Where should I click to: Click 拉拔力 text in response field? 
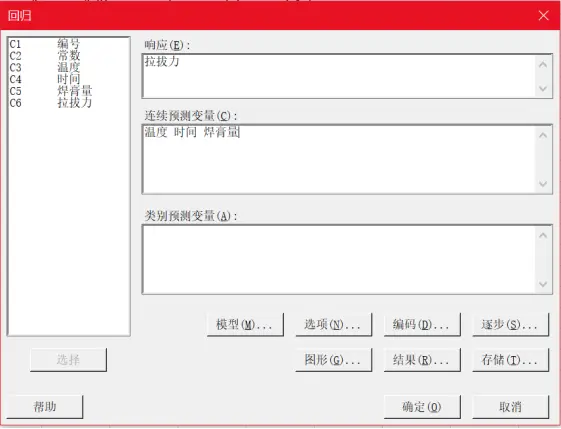pos(162,61)
